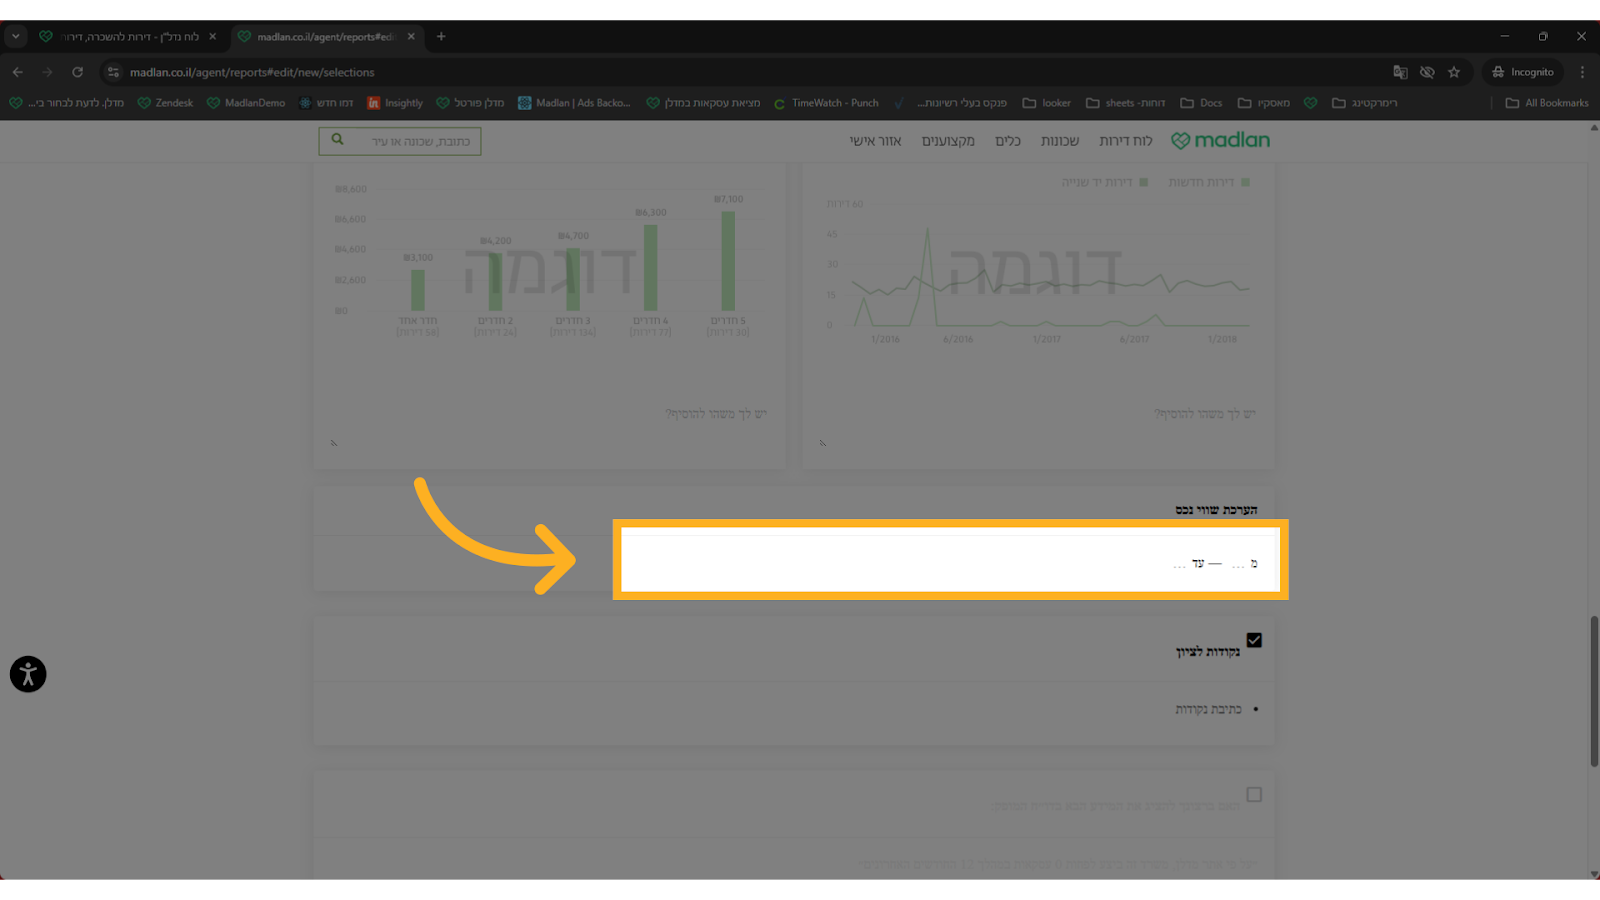
Task: Open the Insightly bookmark
Action: (x=395, y=103)
